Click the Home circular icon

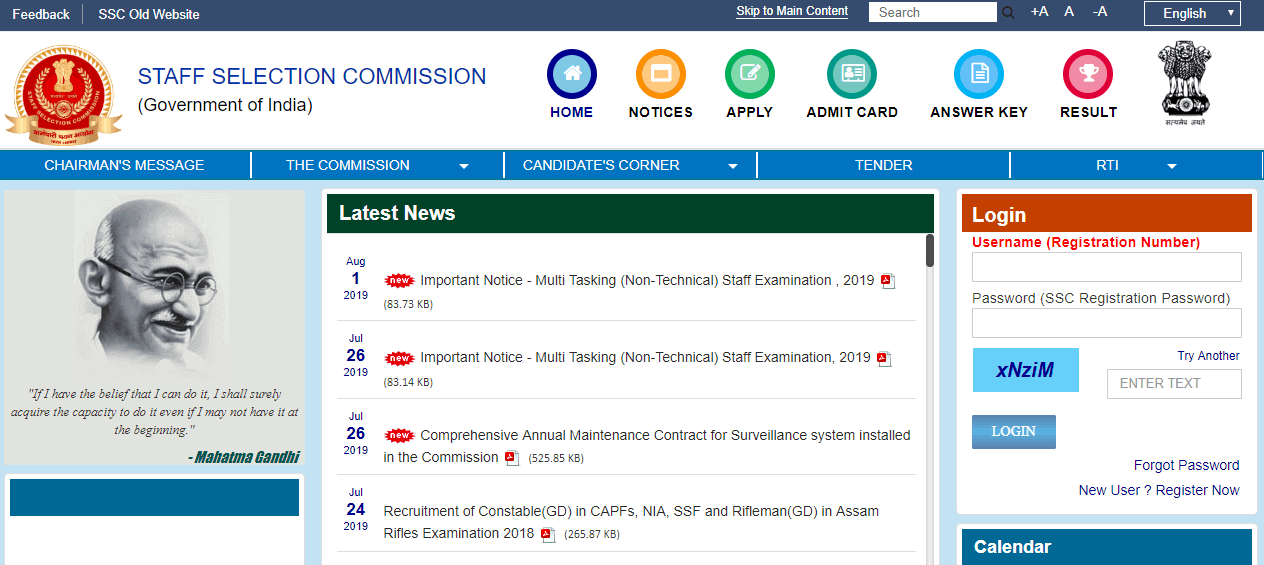[571, 74]
